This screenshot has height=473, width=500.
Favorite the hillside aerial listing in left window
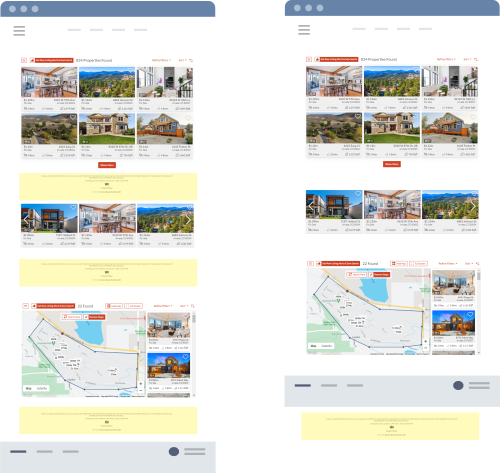coord(73,117)
